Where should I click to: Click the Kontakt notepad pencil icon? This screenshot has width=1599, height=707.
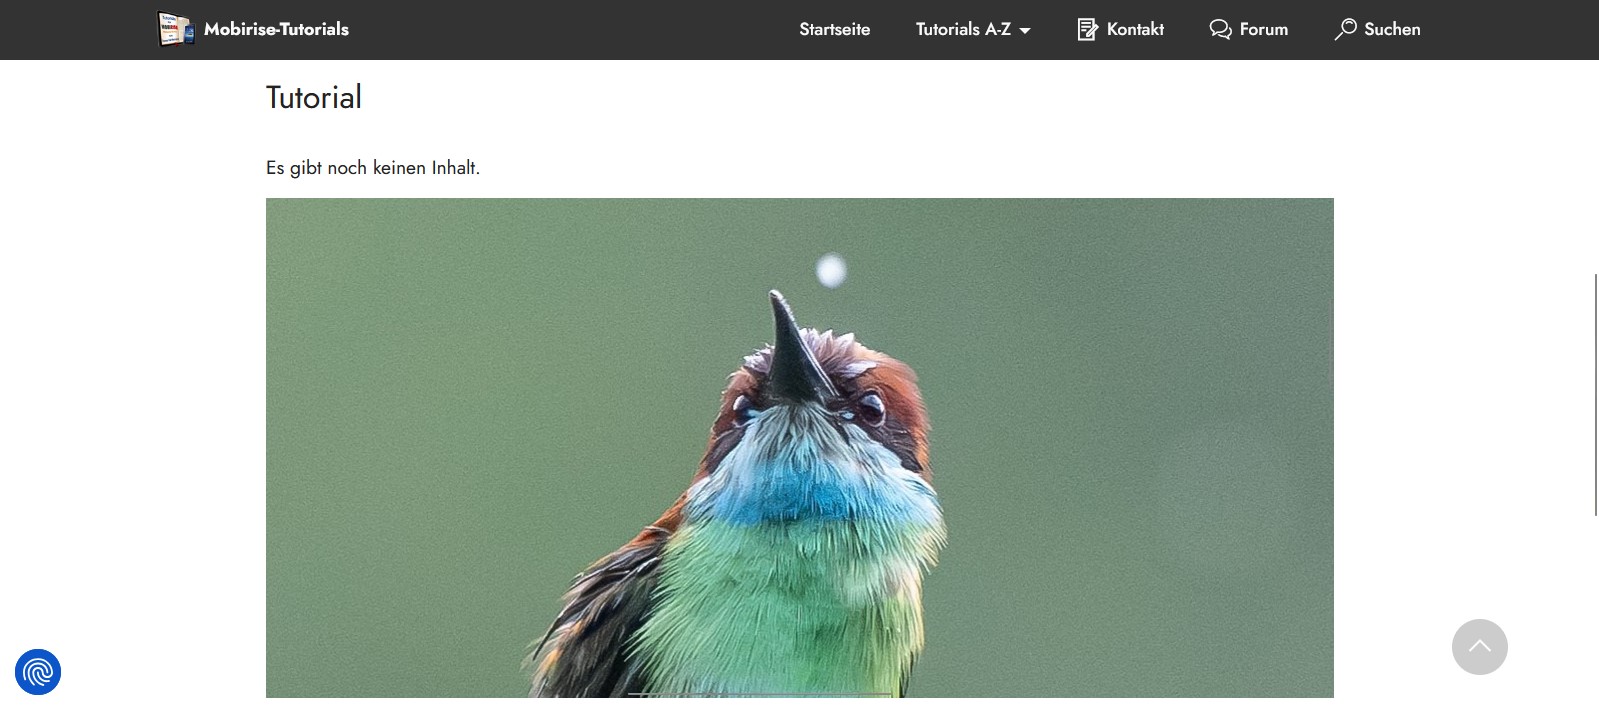[x=1087, y=29]
